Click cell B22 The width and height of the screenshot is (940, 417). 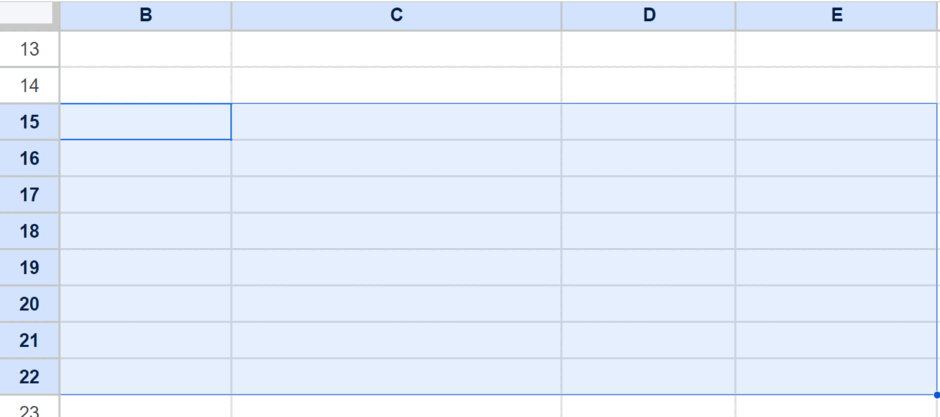point(146,377)
